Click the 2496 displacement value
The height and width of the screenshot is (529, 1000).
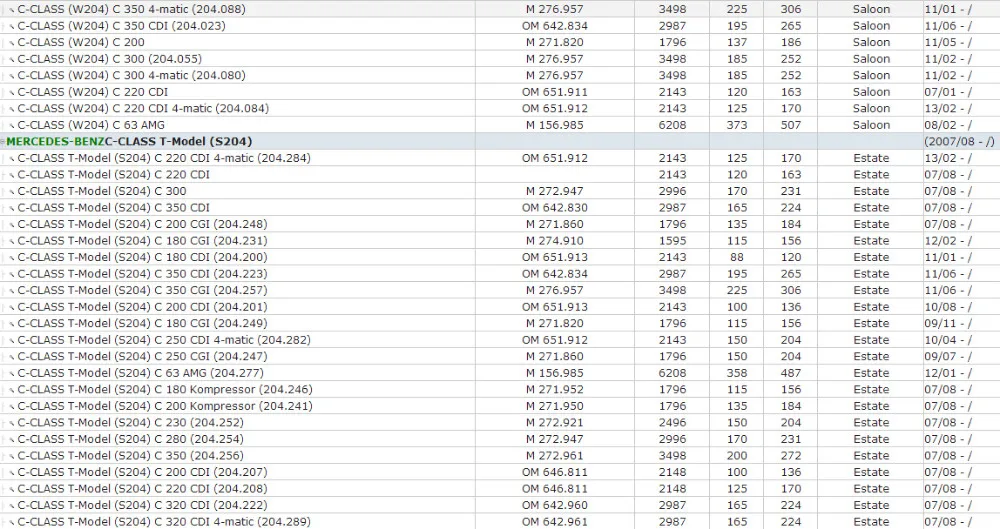click(672, 422)
